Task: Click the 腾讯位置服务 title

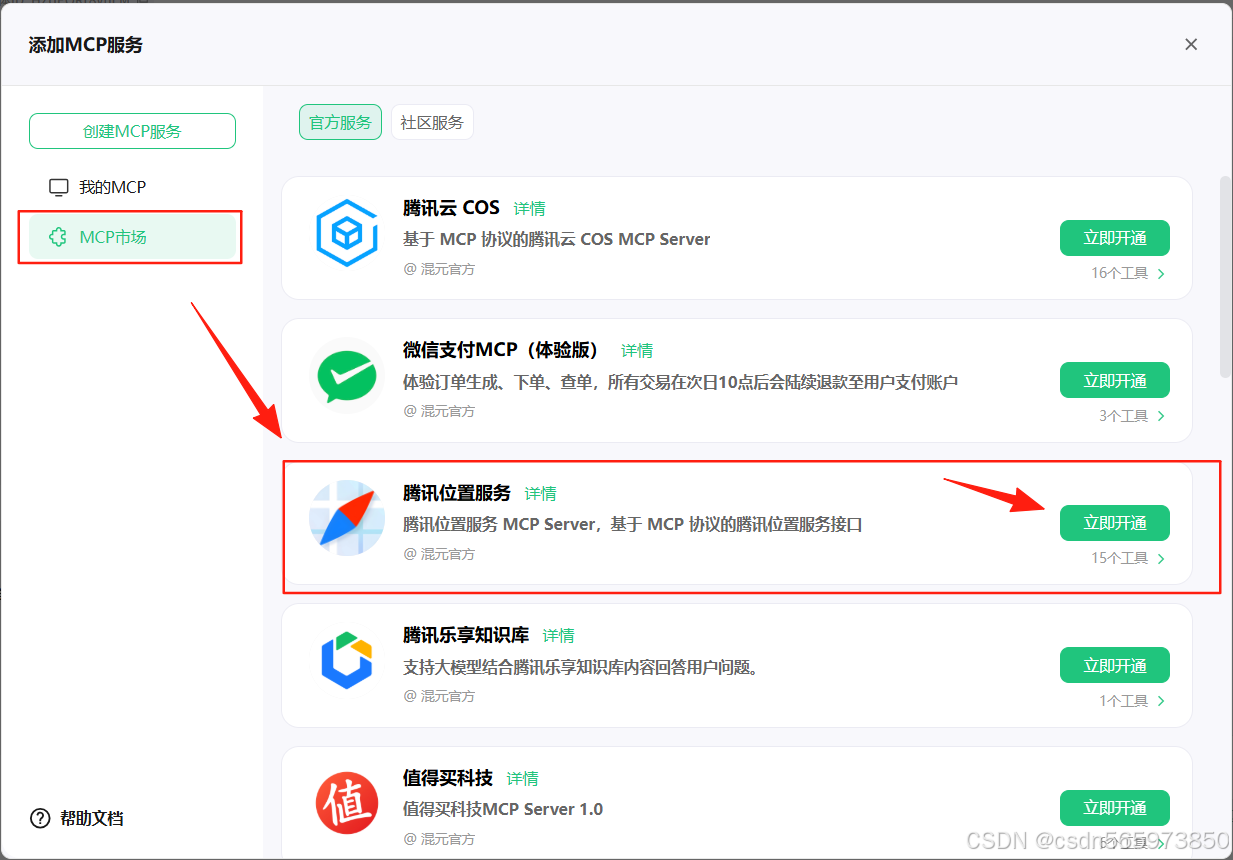Action: pos(457,493)
